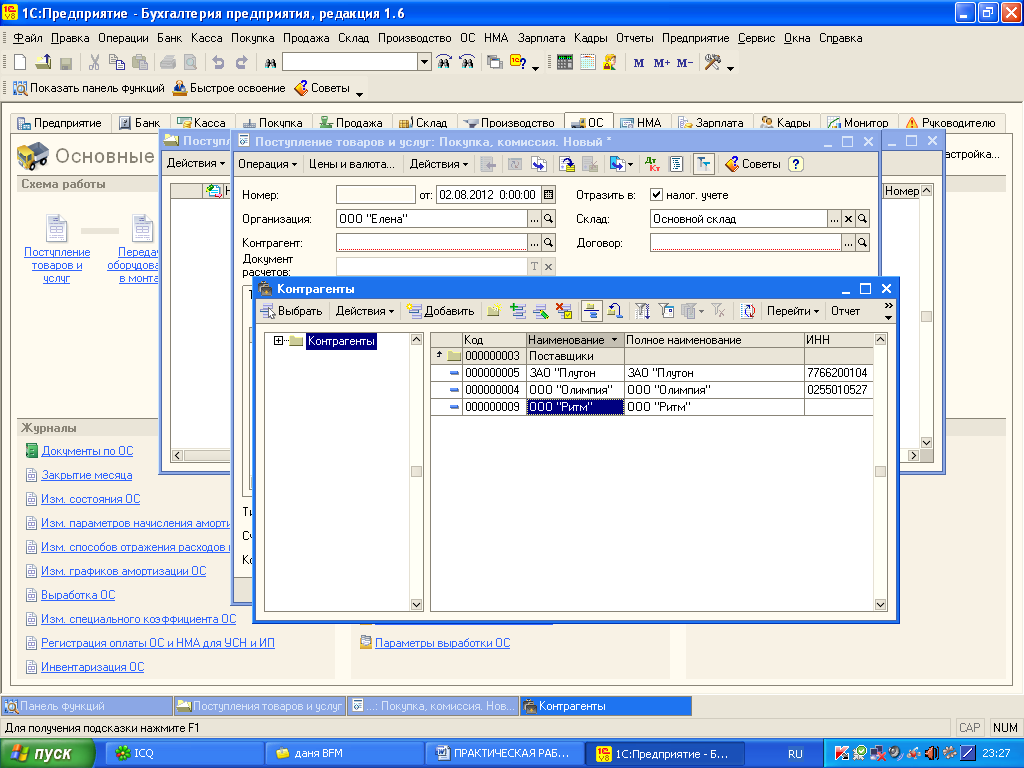Expand the Контрагенты tree node
Image resolution: width=1024 pixels, height=768 pixels.
[278, 341]
